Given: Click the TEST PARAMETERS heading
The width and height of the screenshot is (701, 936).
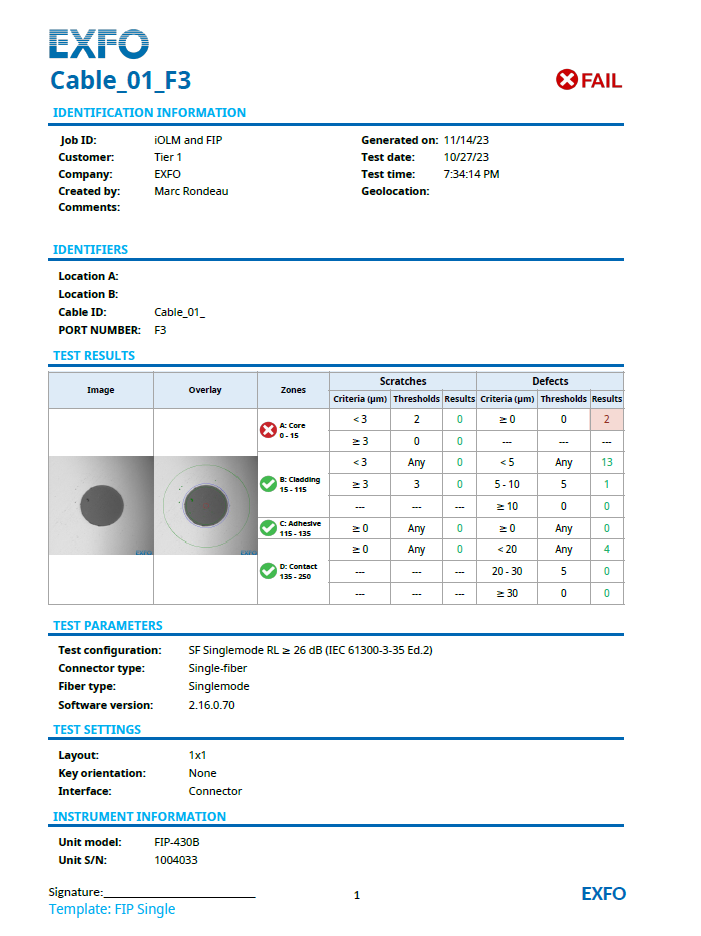Looking at the screenshot, I should pyautogui.click(x=107, y=626).
